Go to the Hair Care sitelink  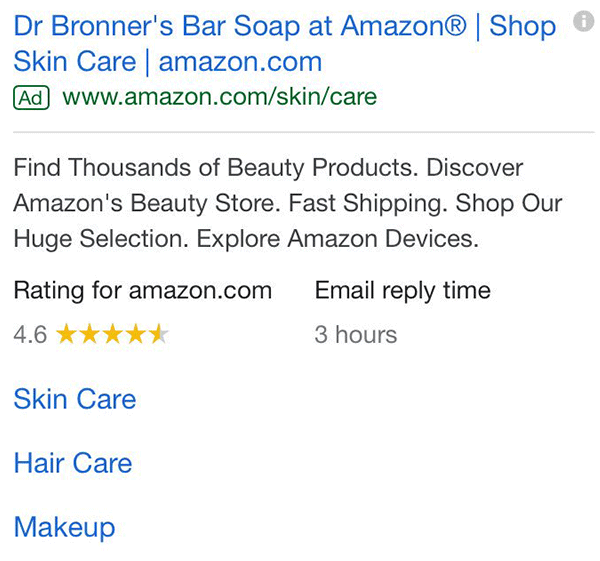tap(73, 463)
